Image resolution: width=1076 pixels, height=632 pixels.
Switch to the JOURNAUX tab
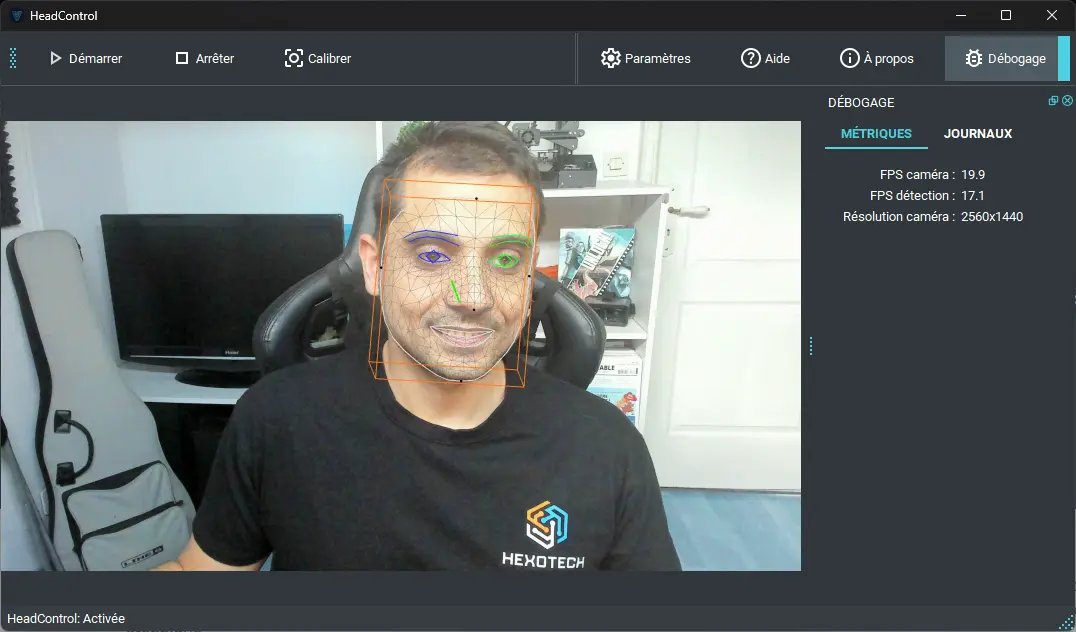click(977, 134)
